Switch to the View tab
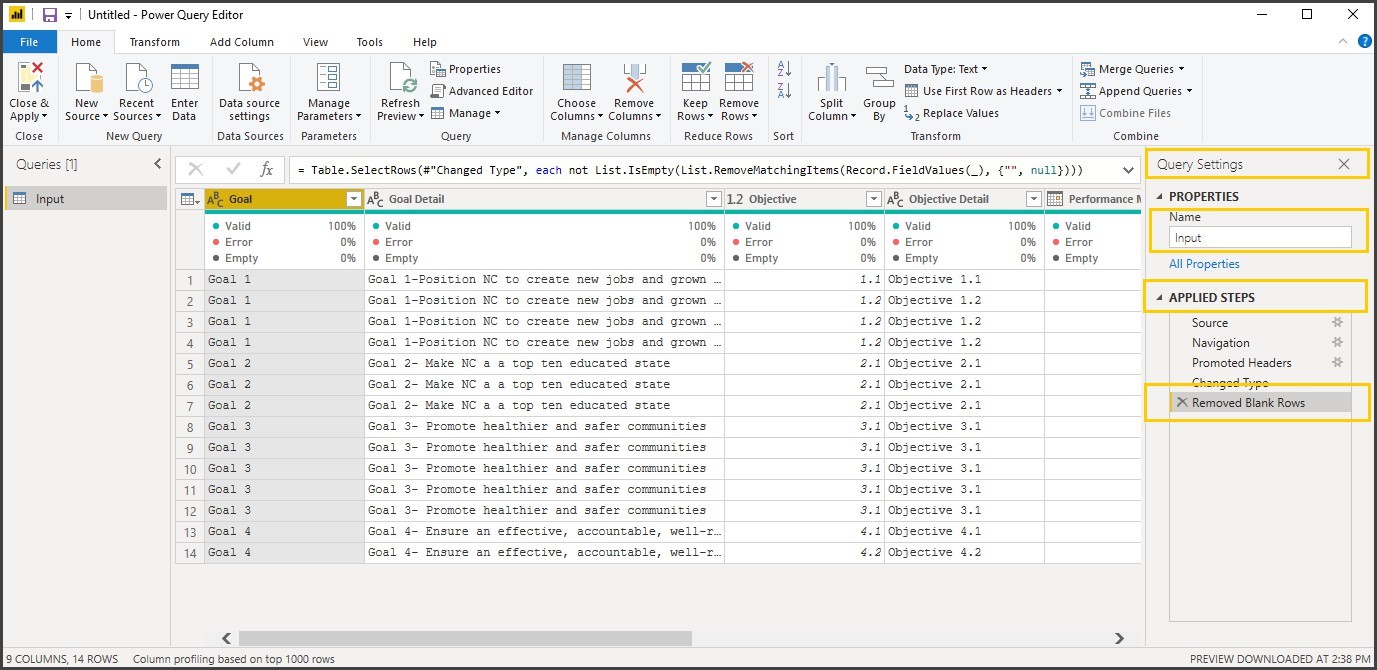Screen dimensions: 1377x670 316,42
